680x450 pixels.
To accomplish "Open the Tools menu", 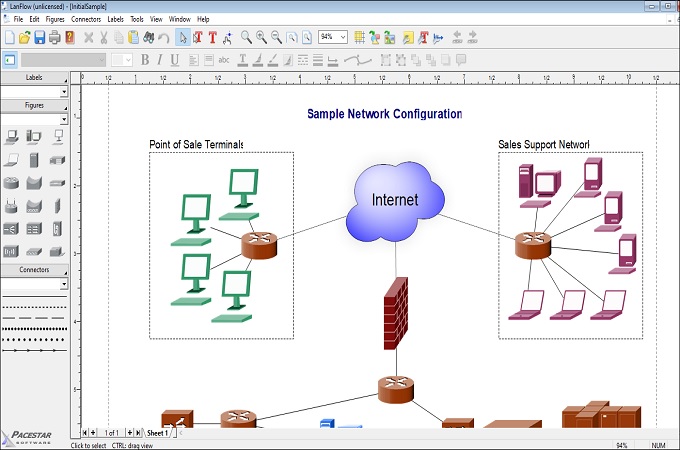I will pos(137,19).
